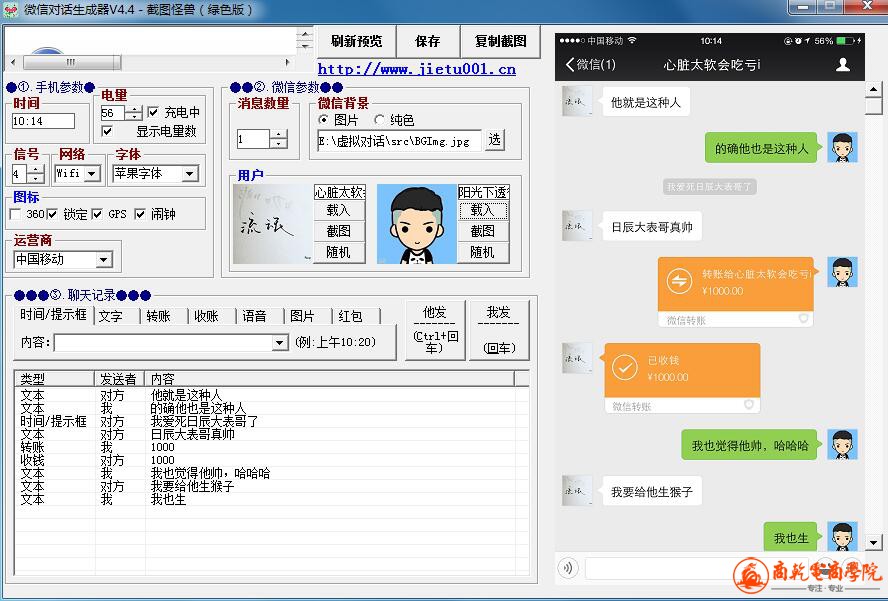Screen dimensions: 888x601
Task: Click the 消息数量 message count stepper
Action: click(x=278, y=139)
